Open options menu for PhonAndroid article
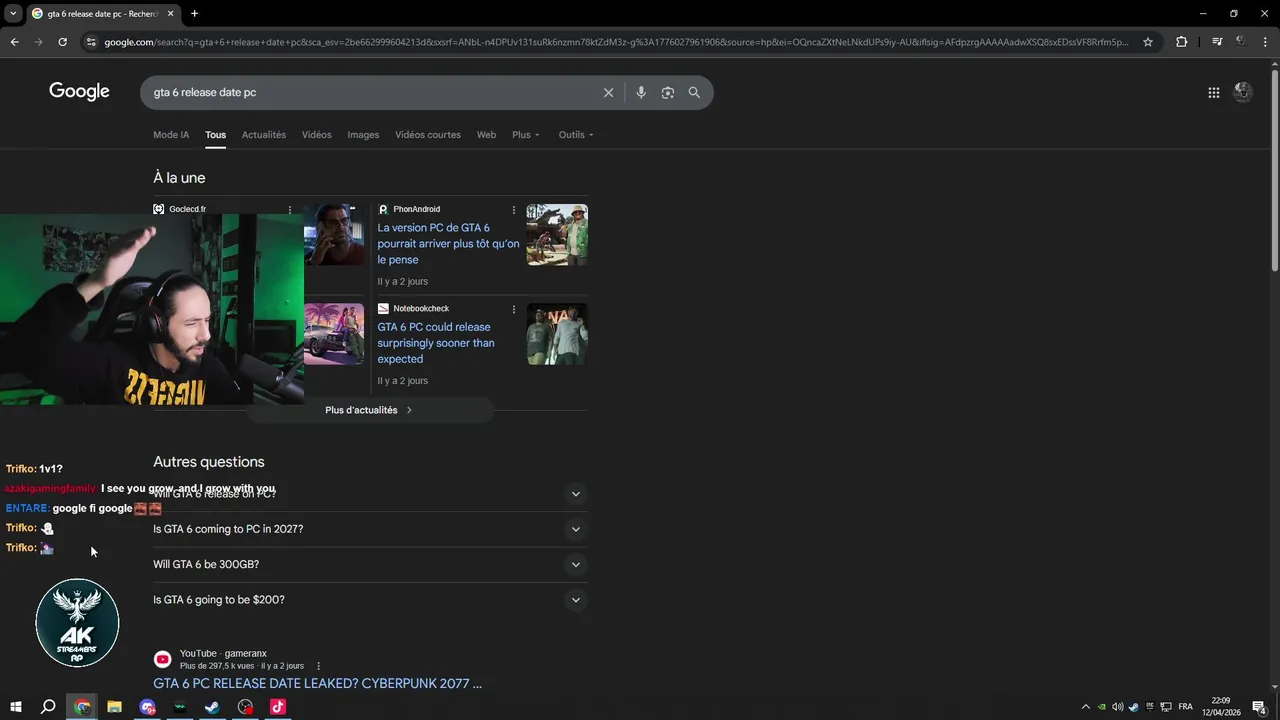The width and height of the screenshot is (1280, 720). pos(514,210)
